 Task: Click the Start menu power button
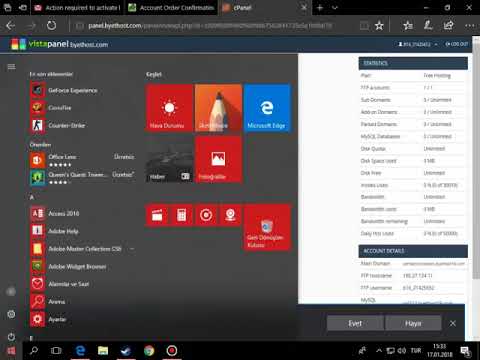[11, 337]
